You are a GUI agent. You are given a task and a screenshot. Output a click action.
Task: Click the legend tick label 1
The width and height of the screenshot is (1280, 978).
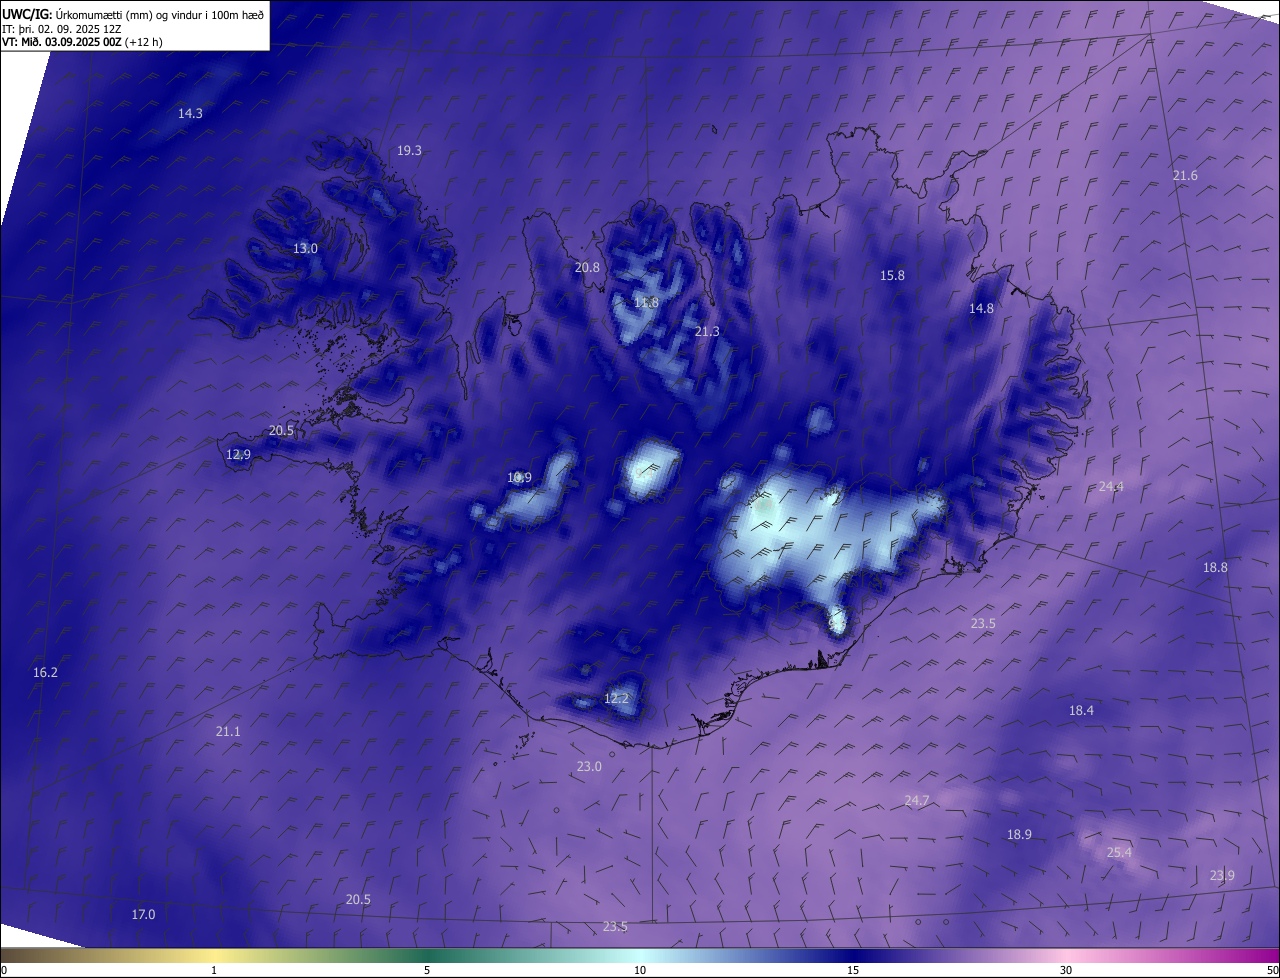click(x=214, y=970)
